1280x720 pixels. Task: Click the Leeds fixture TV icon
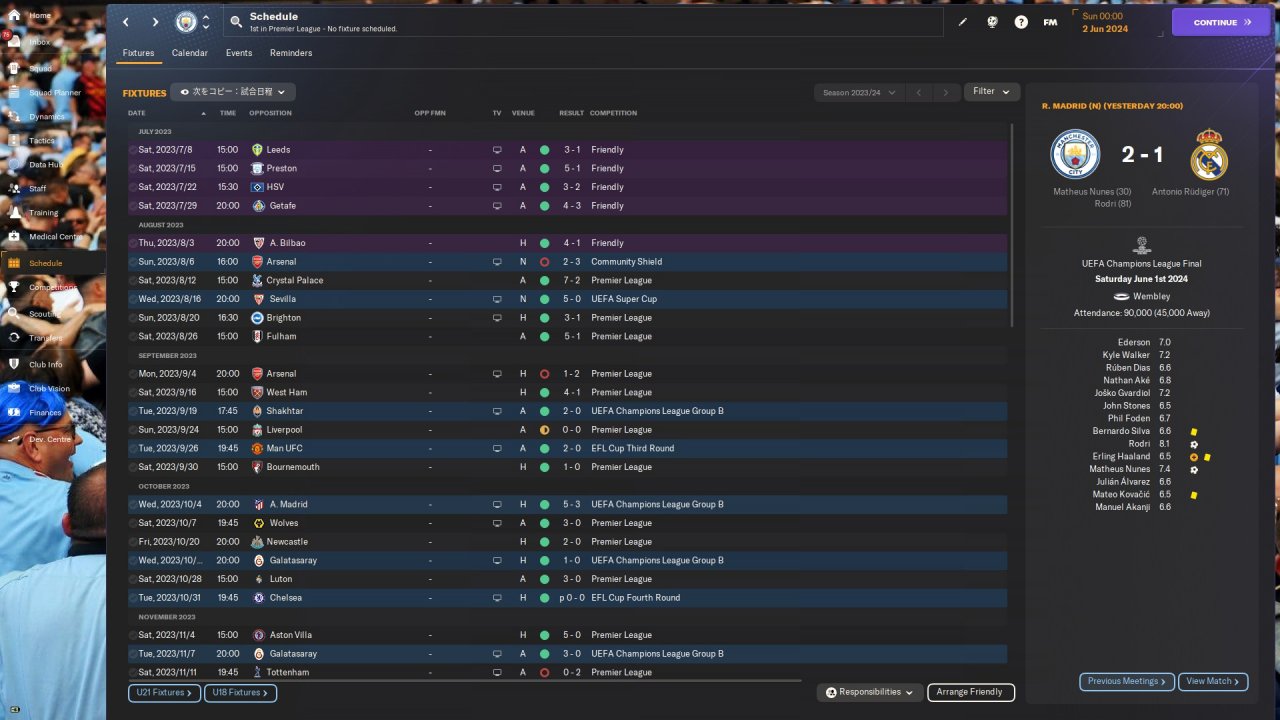tap(497, 150)
